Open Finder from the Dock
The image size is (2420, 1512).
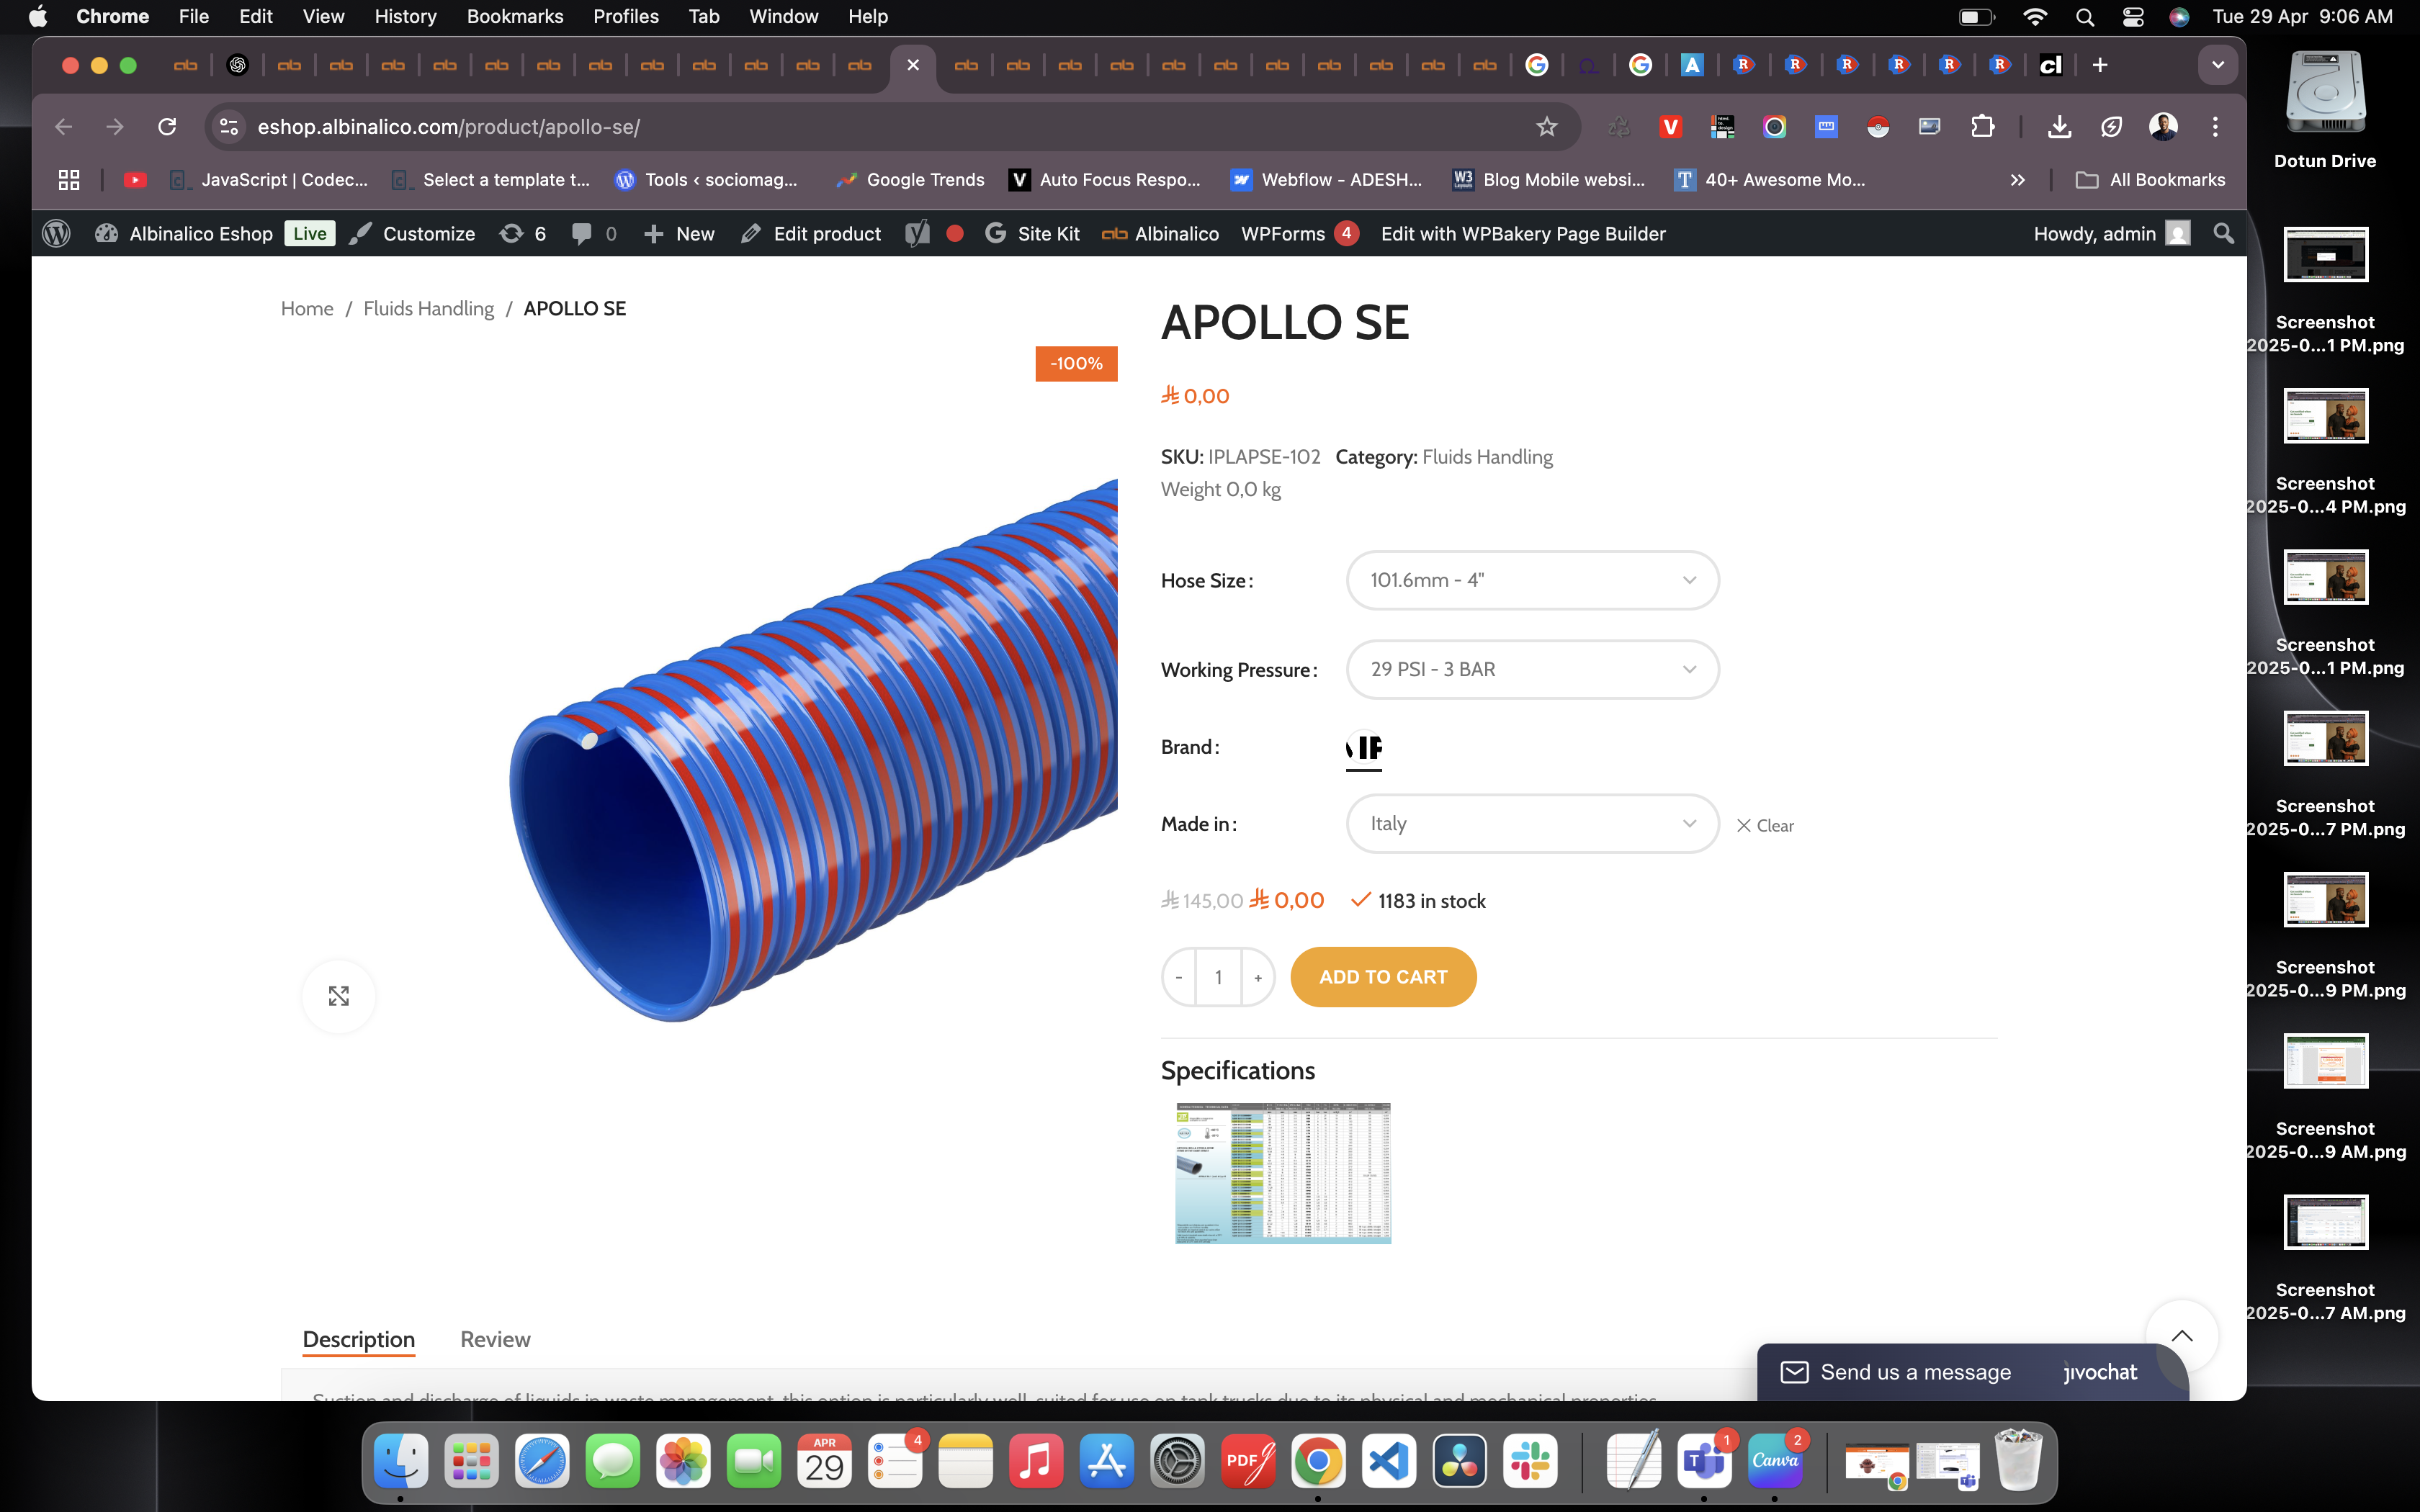tap(401, 1461)
